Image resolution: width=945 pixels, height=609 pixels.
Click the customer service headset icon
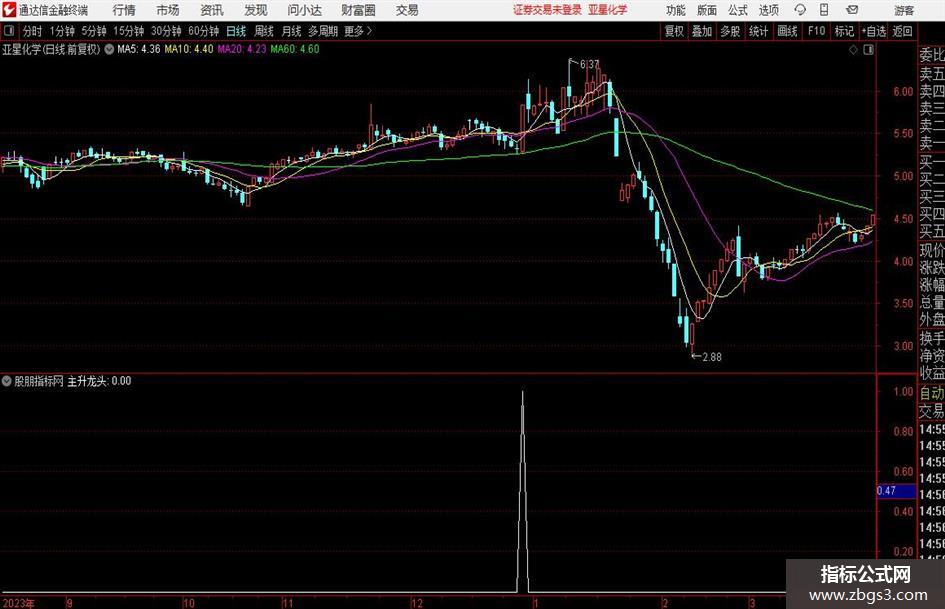tap(800, 10)
